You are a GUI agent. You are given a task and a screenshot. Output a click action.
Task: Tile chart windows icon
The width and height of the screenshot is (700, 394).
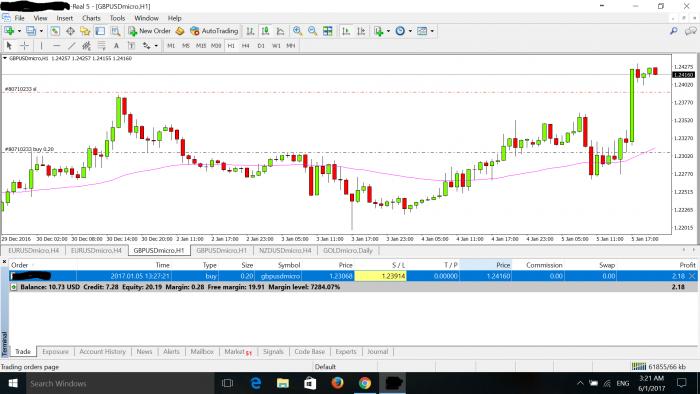pos(328,31)
